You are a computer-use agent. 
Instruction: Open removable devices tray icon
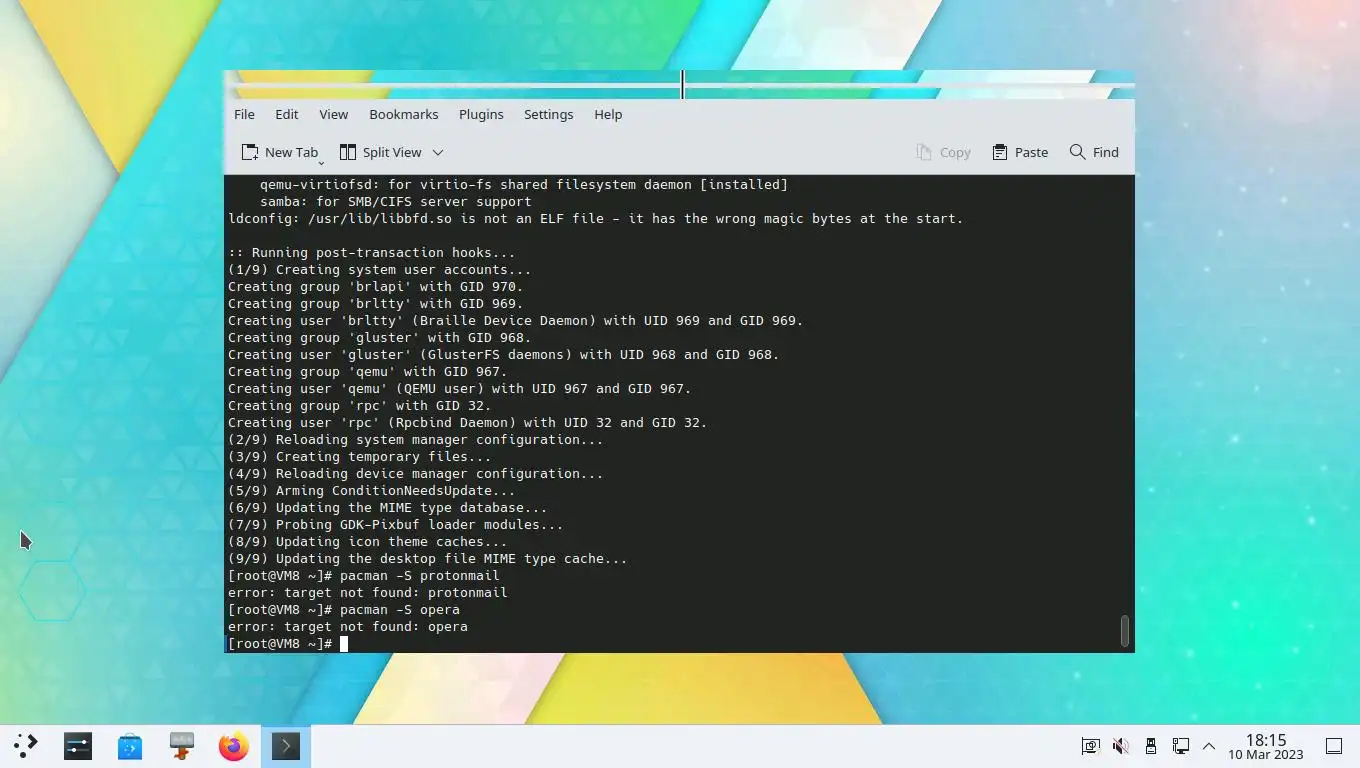[1151, 746]
